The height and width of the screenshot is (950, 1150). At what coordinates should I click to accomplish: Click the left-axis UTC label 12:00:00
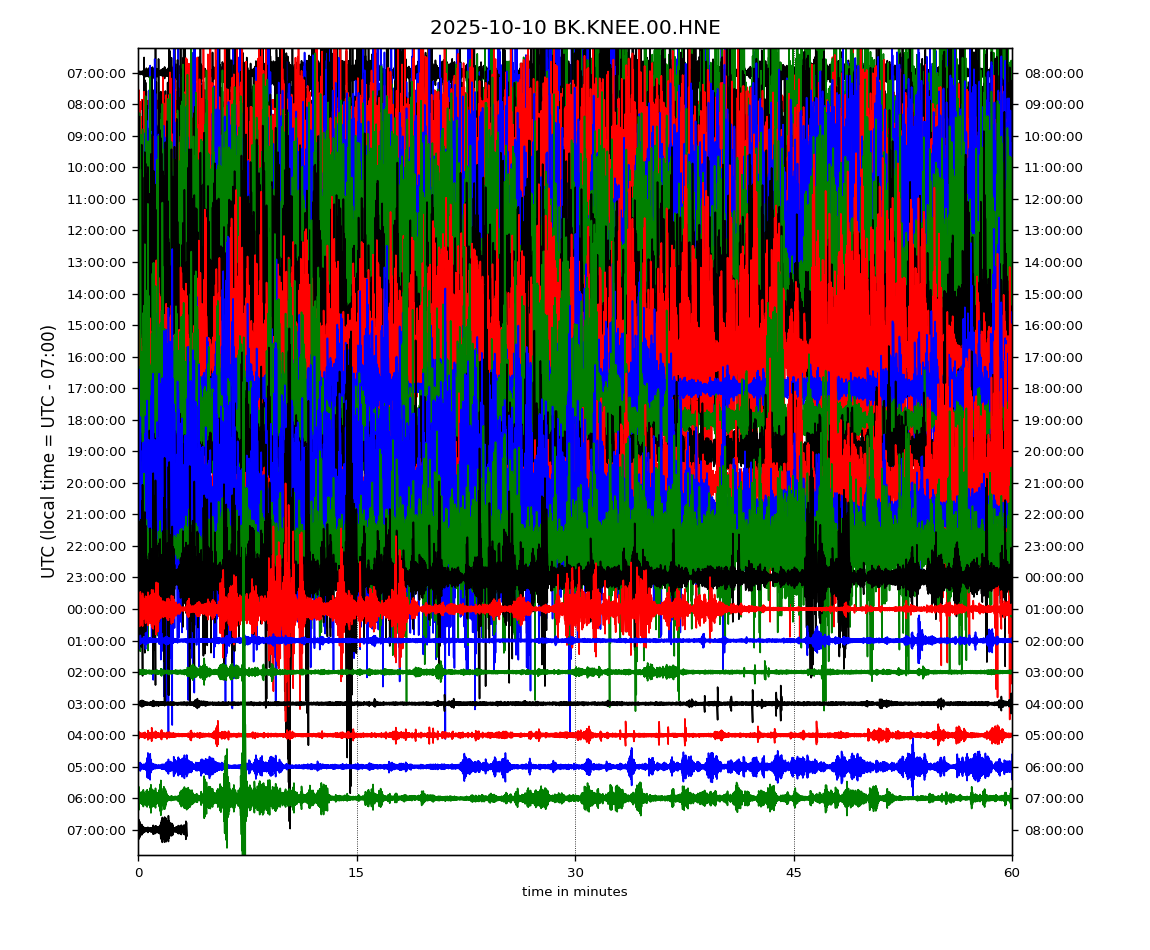pos(97,230)
